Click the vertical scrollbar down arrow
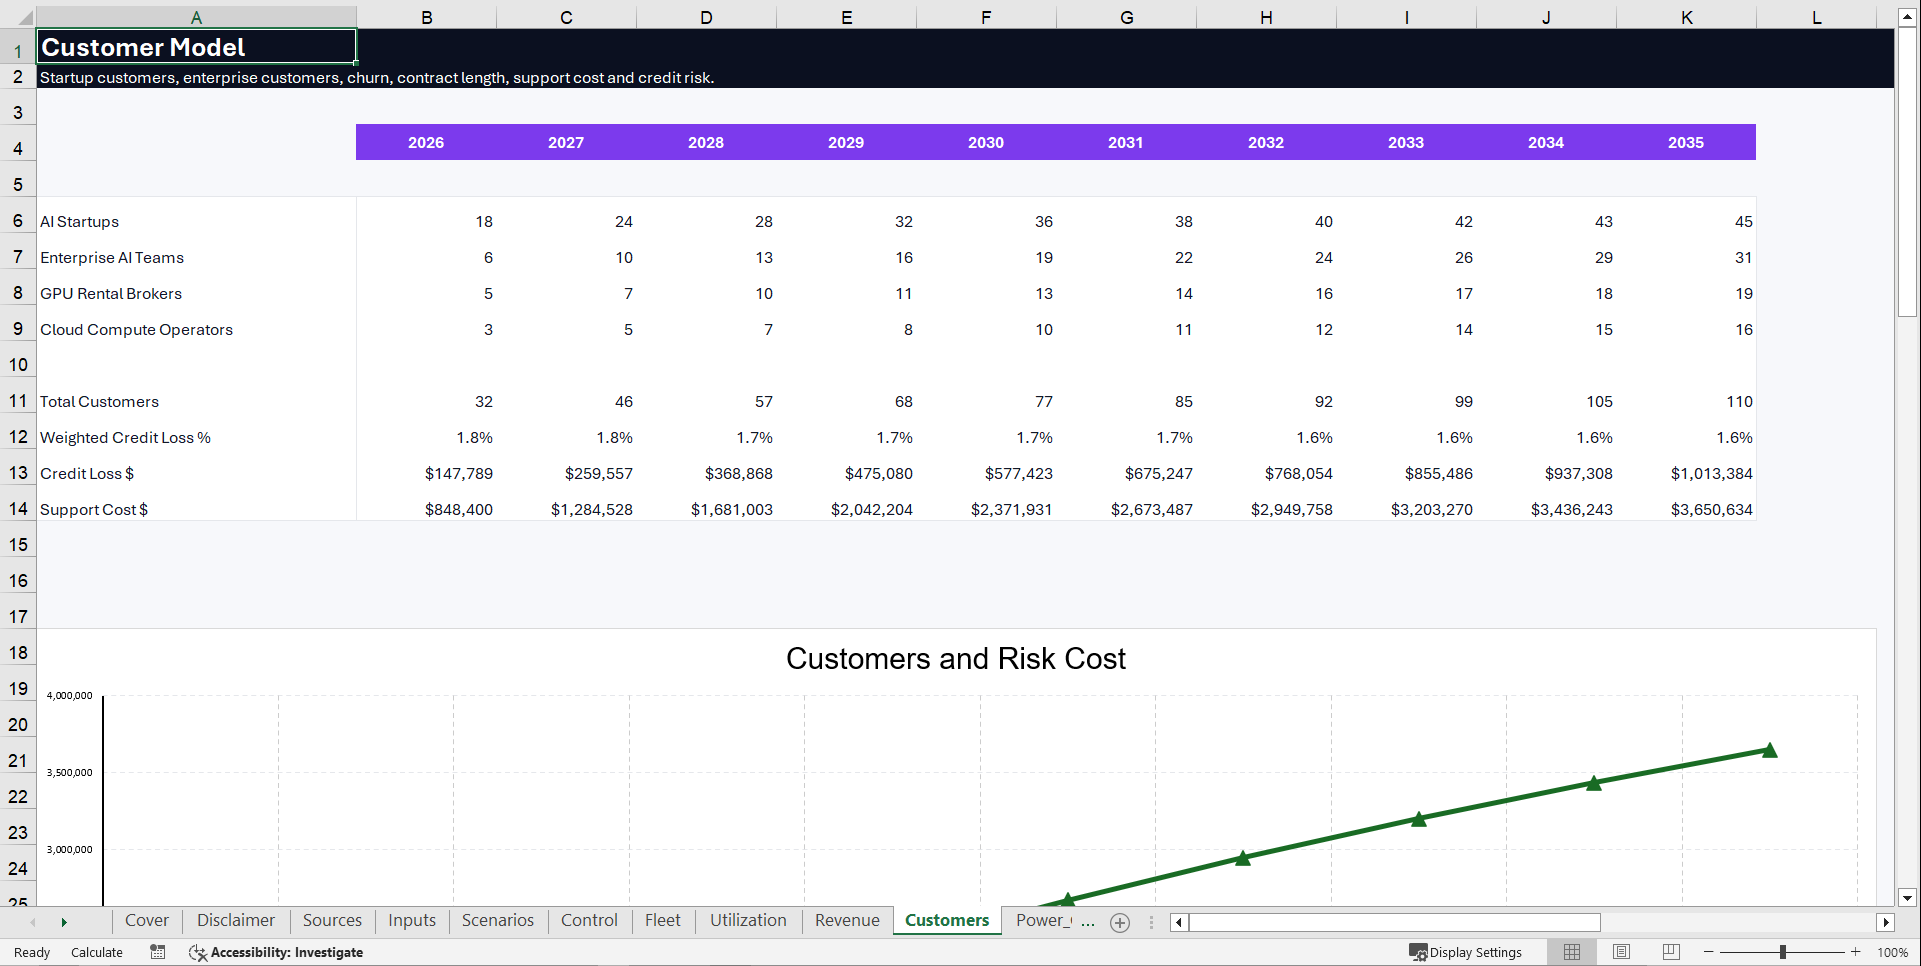 coord(1908,897)
